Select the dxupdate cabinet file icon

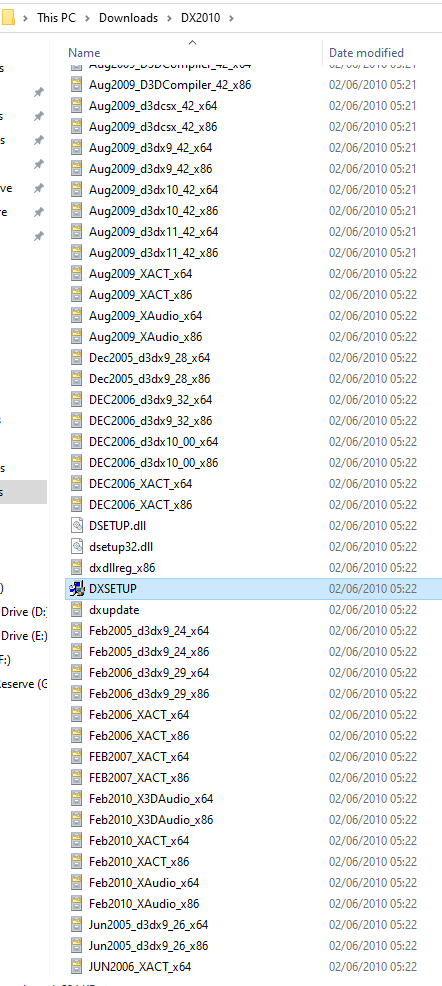(77, 609)
